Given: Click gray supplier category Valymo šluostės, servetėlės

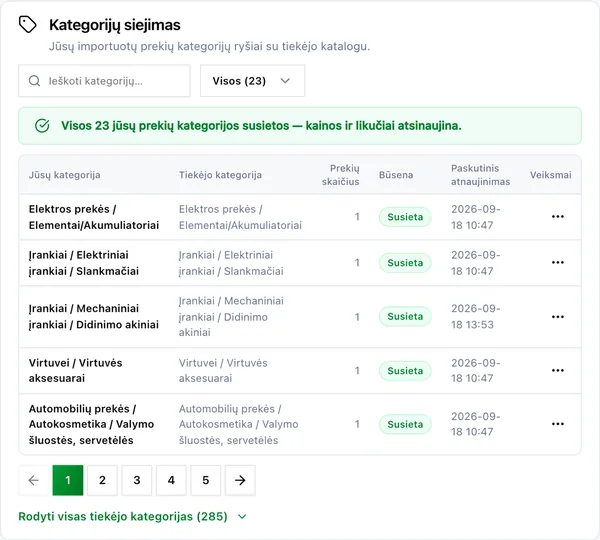Looking at the screenshot, I should tap(238, 424).
